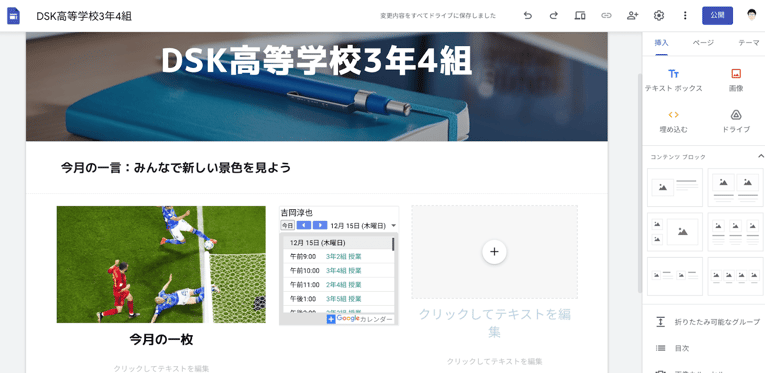Screen dimensions: 765x373
Task: Click the undo arrow icon
Action: pyautogui.click(x=527, y=16)
